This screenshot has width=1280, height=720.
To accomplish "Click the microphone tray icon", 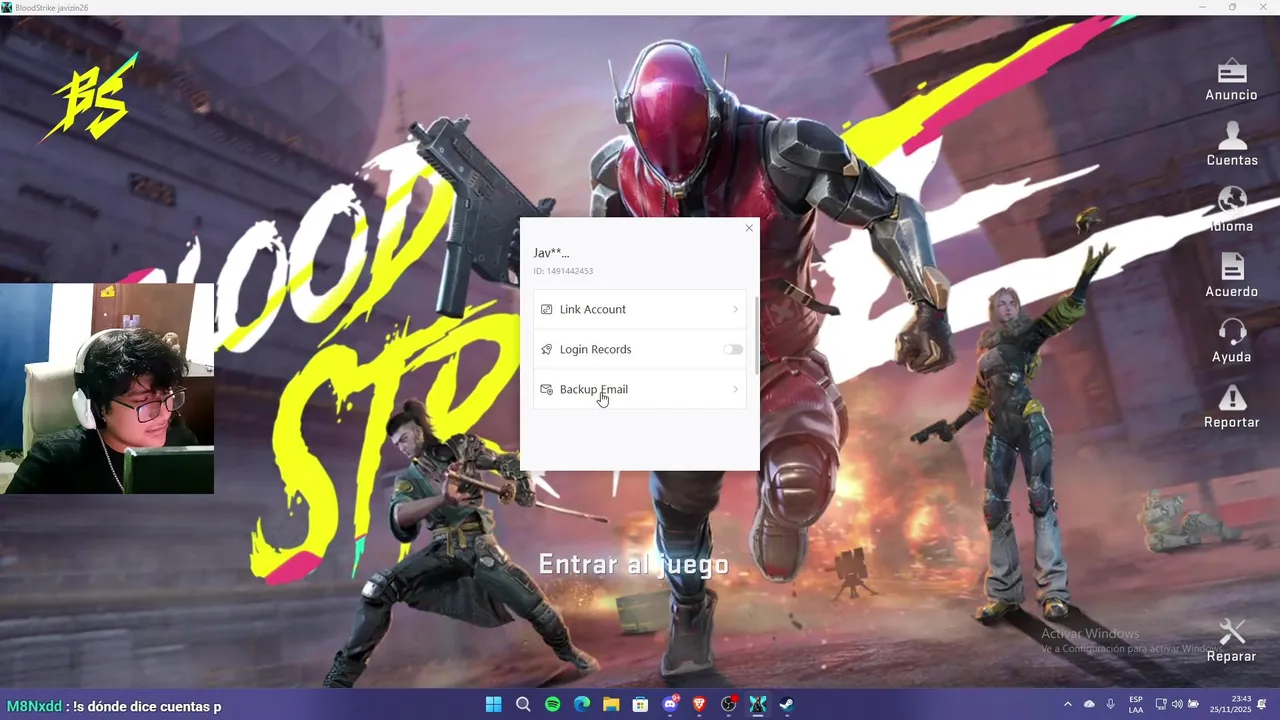I will coord(1110,704).
